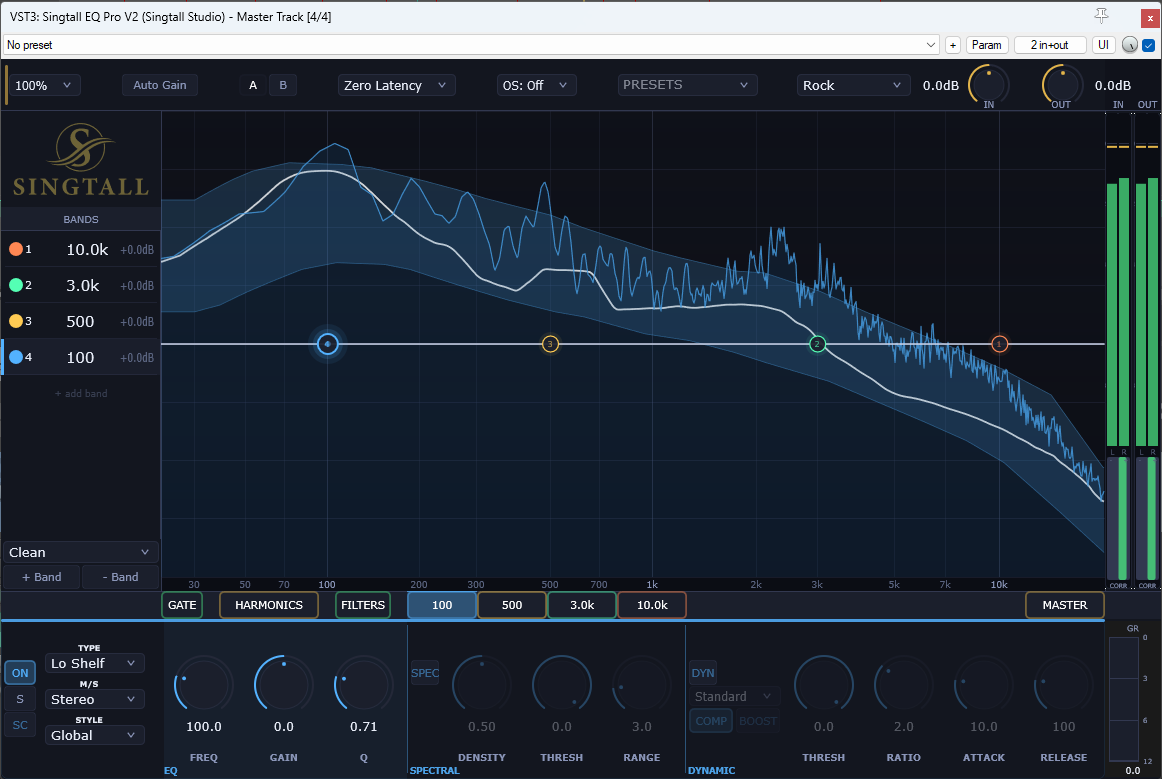
Task: Open the Clean mode dropdown
Action: tap(80, 552)
